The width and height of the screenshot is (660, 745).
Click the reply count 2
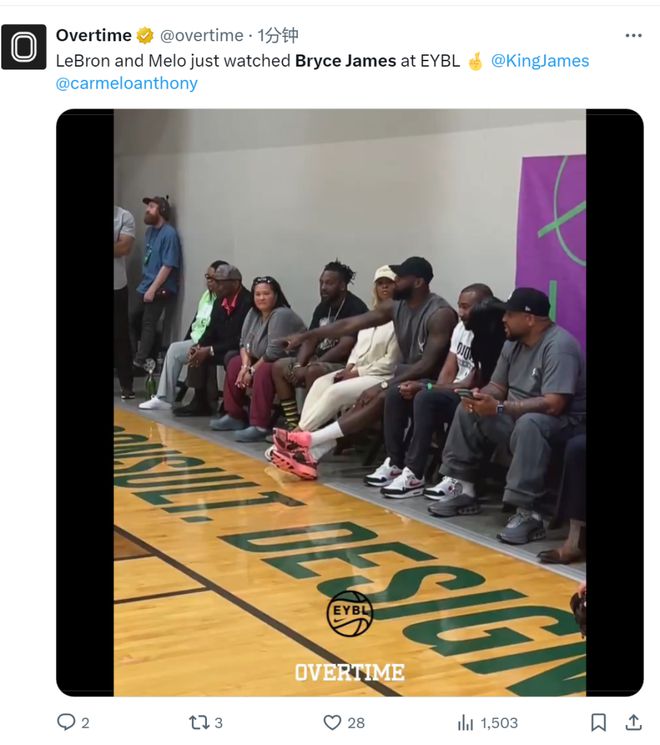coord(85,723)
